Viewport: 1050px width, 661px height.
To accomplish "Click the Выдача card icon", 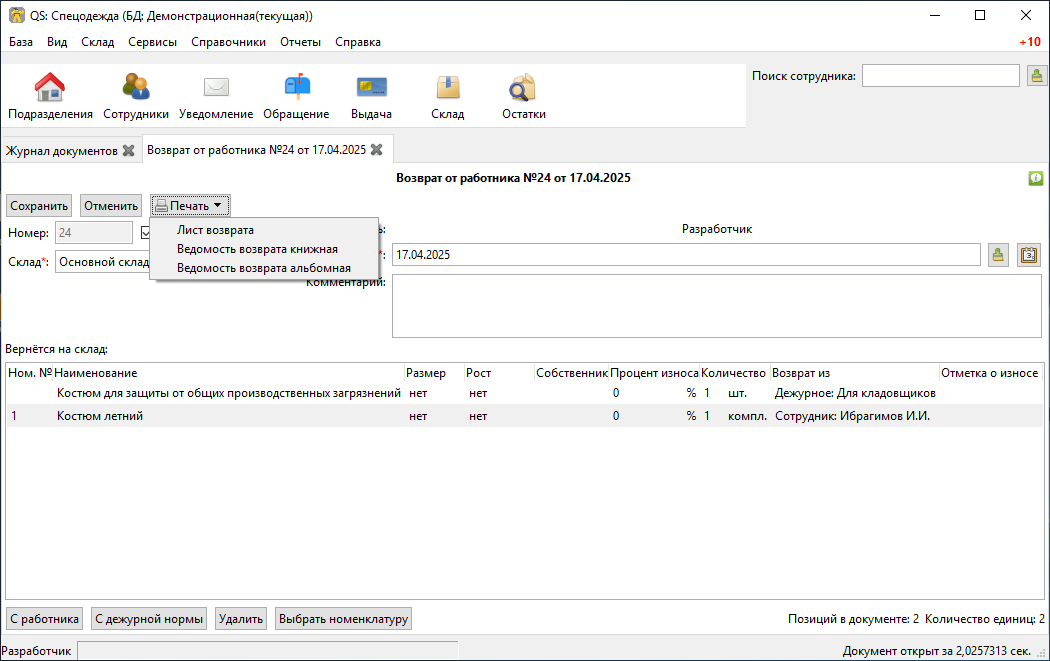I will pos(372,88).
